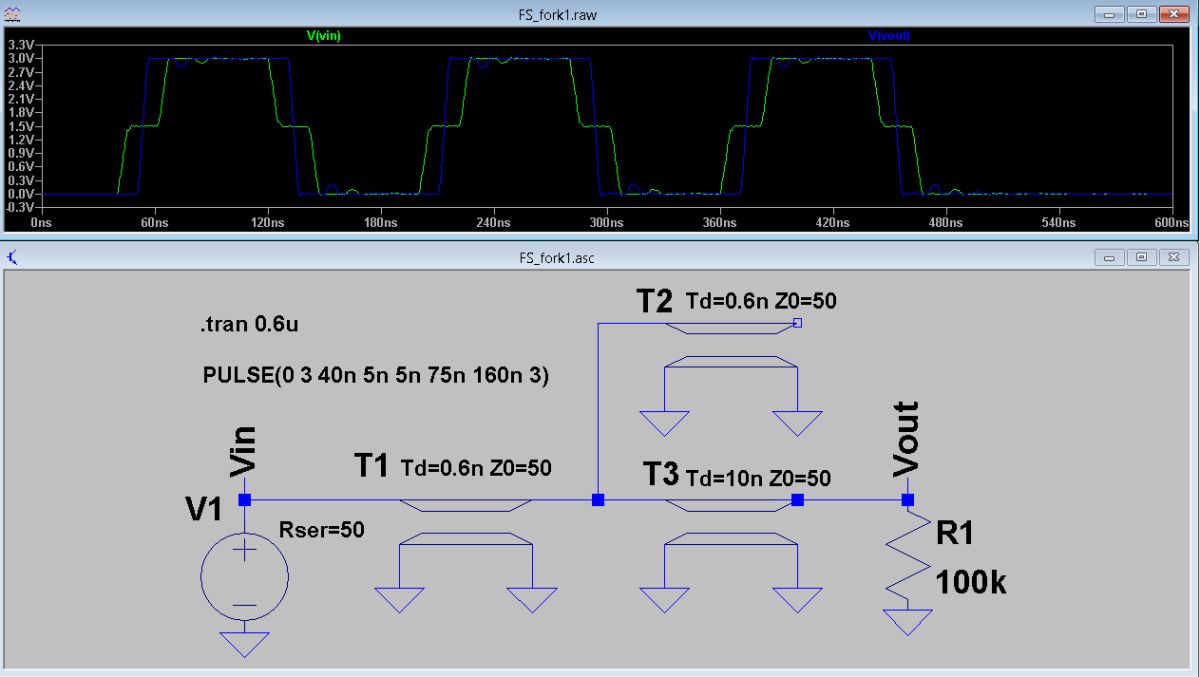Click the open end pin of T2
Viewport: 1200px width, 677px height.
coord(797,322)
